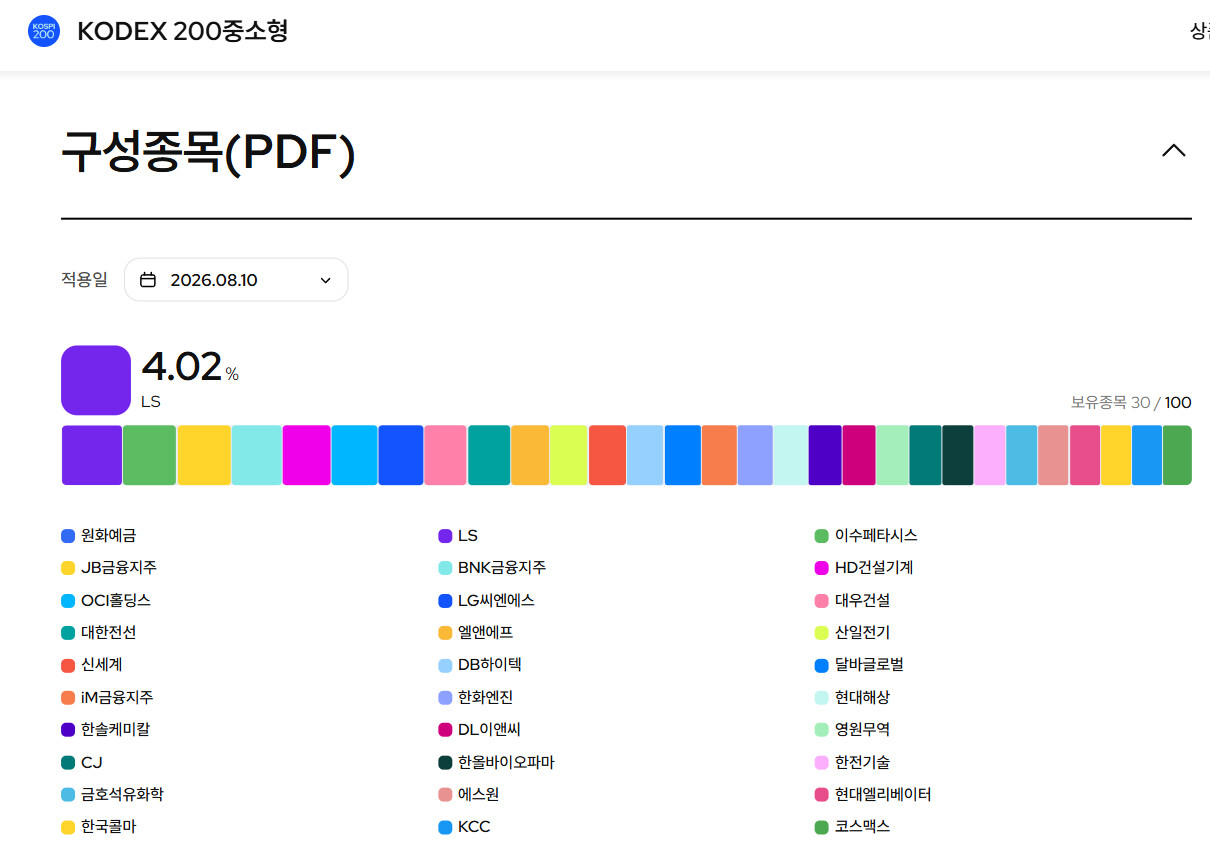This screenshot has height=851, width=1210.
Task: Select the light pink 한전기술 bar segment
Action: 990,455
